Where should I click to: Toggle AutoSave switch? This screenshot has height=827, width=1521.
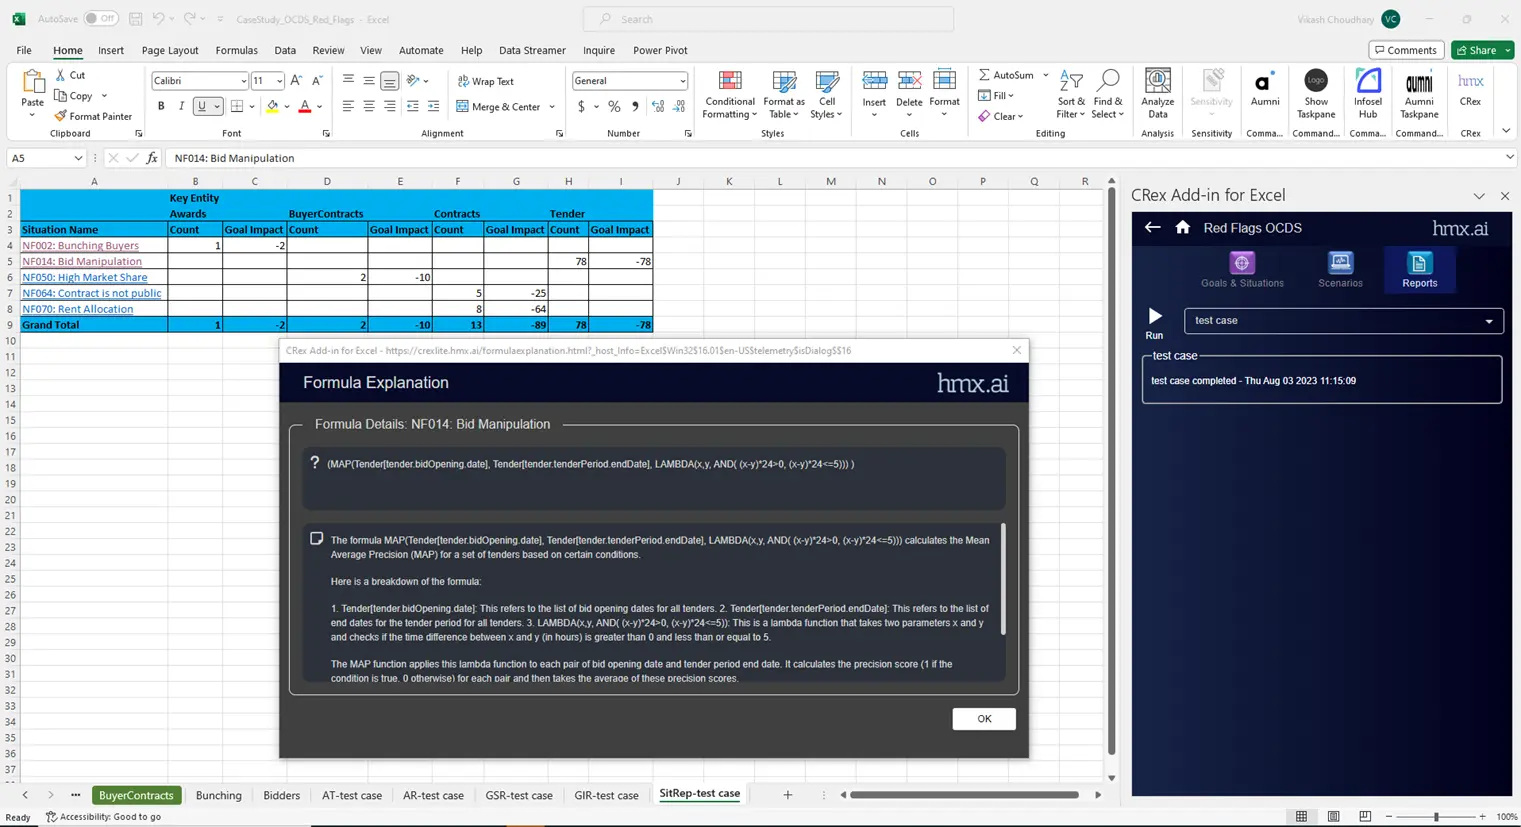100,19
